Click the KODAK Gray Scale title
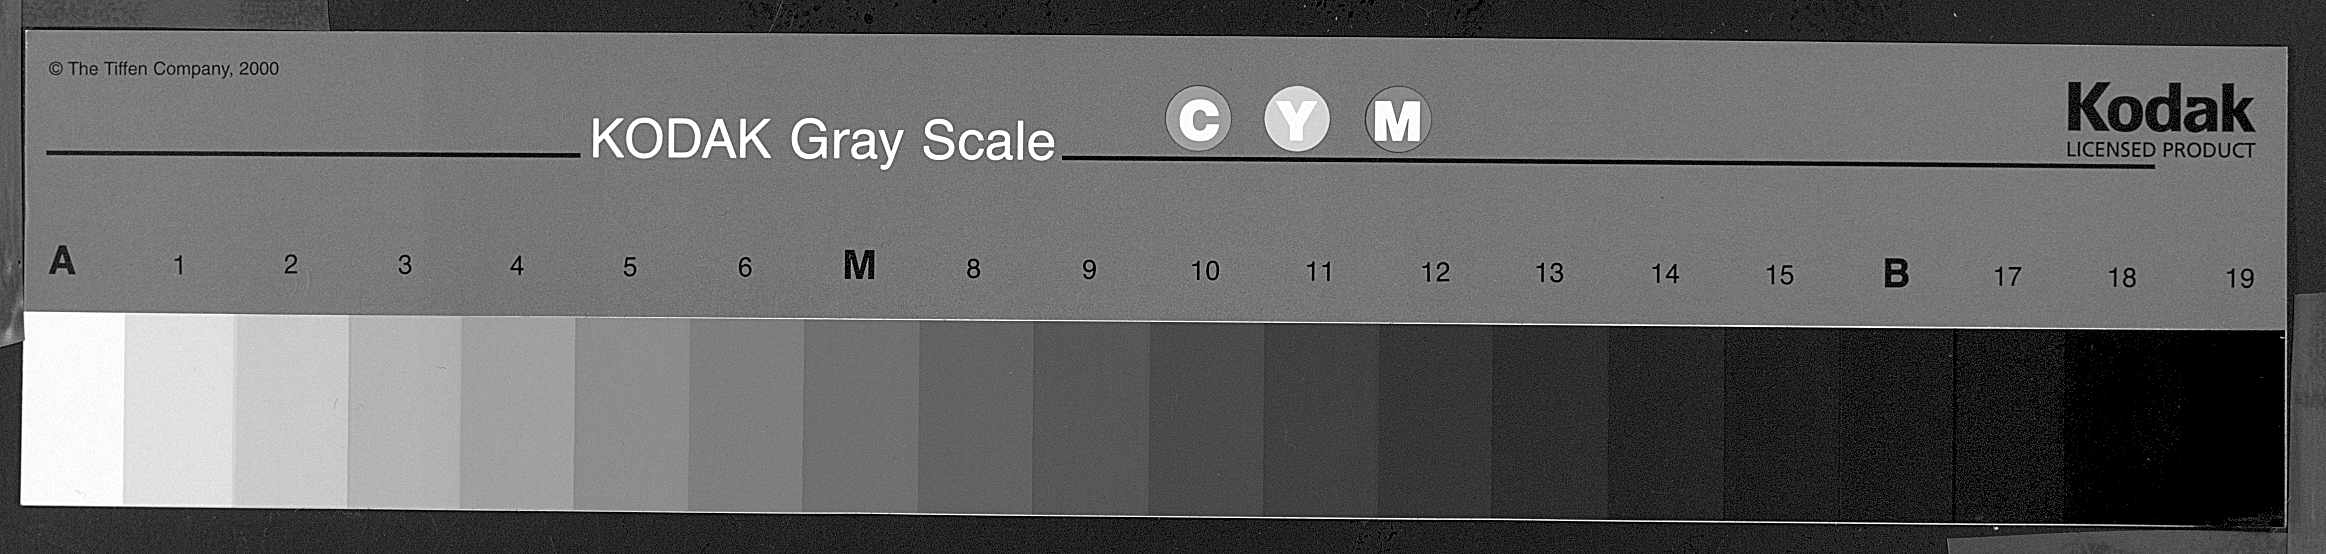This screenshot has width=2326, height=554. [x=822, y=140]
